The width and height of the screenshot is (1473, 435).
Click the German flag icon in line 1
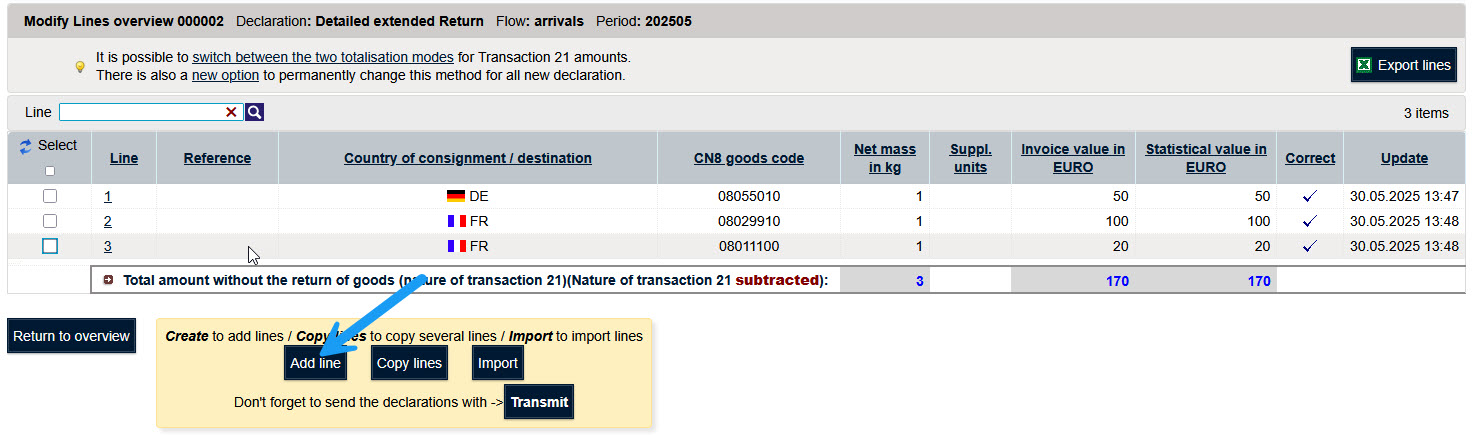(456, 196)
